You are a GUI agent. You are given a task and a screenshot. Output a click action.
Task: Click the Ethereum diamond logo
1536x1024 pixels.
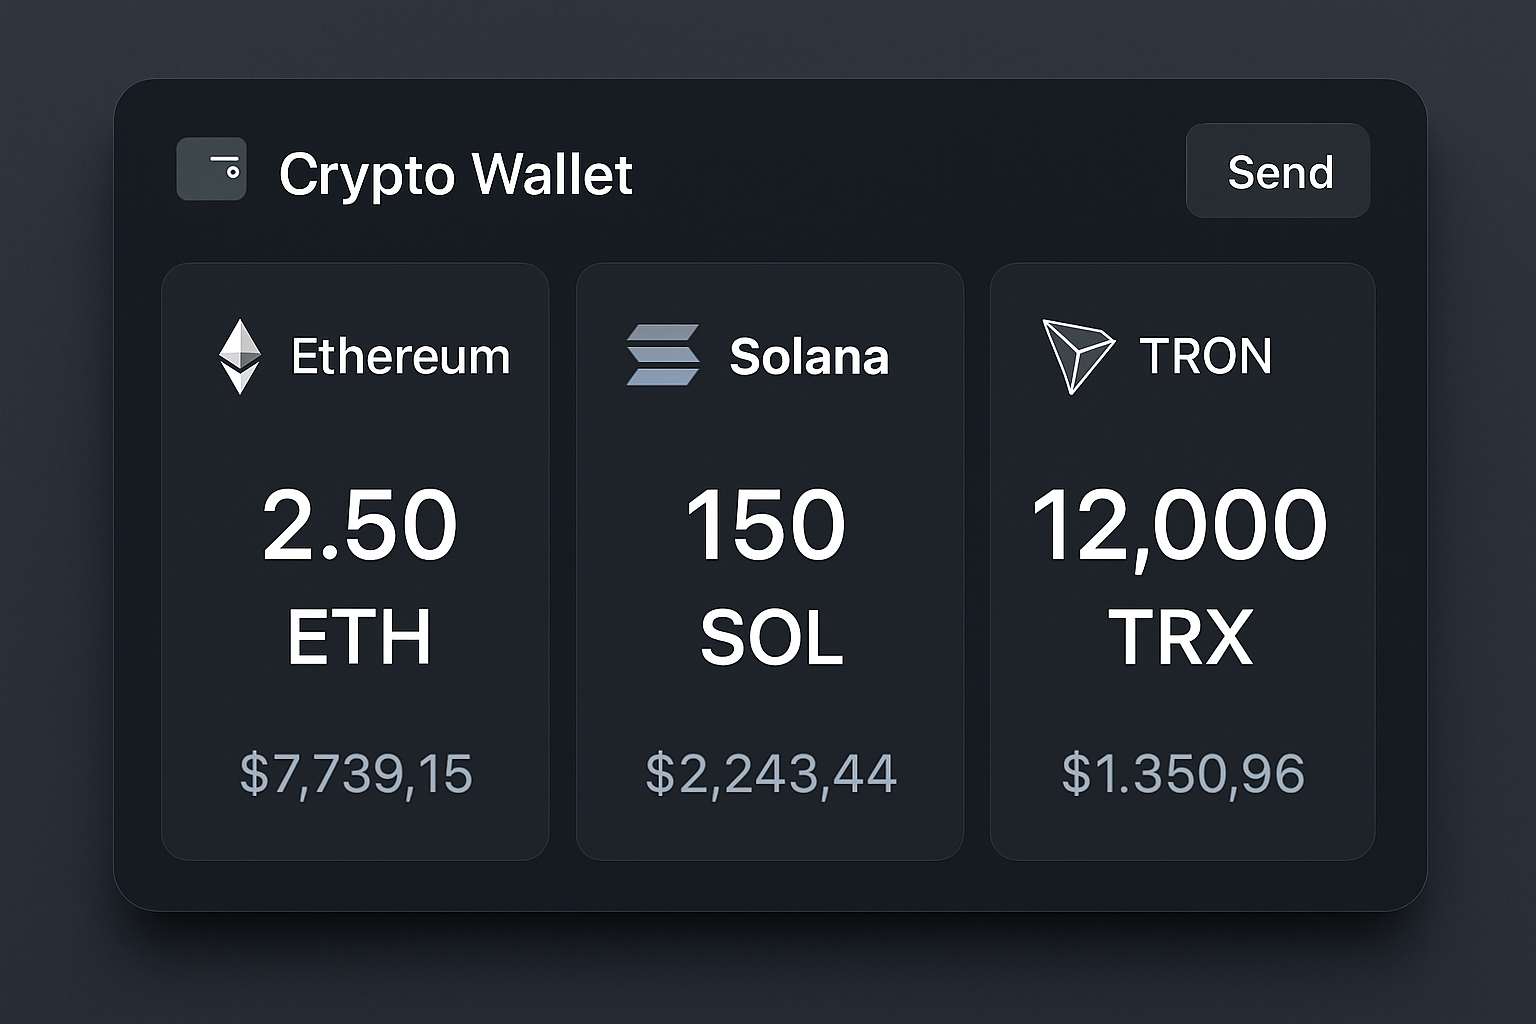(x=240, y=356)
